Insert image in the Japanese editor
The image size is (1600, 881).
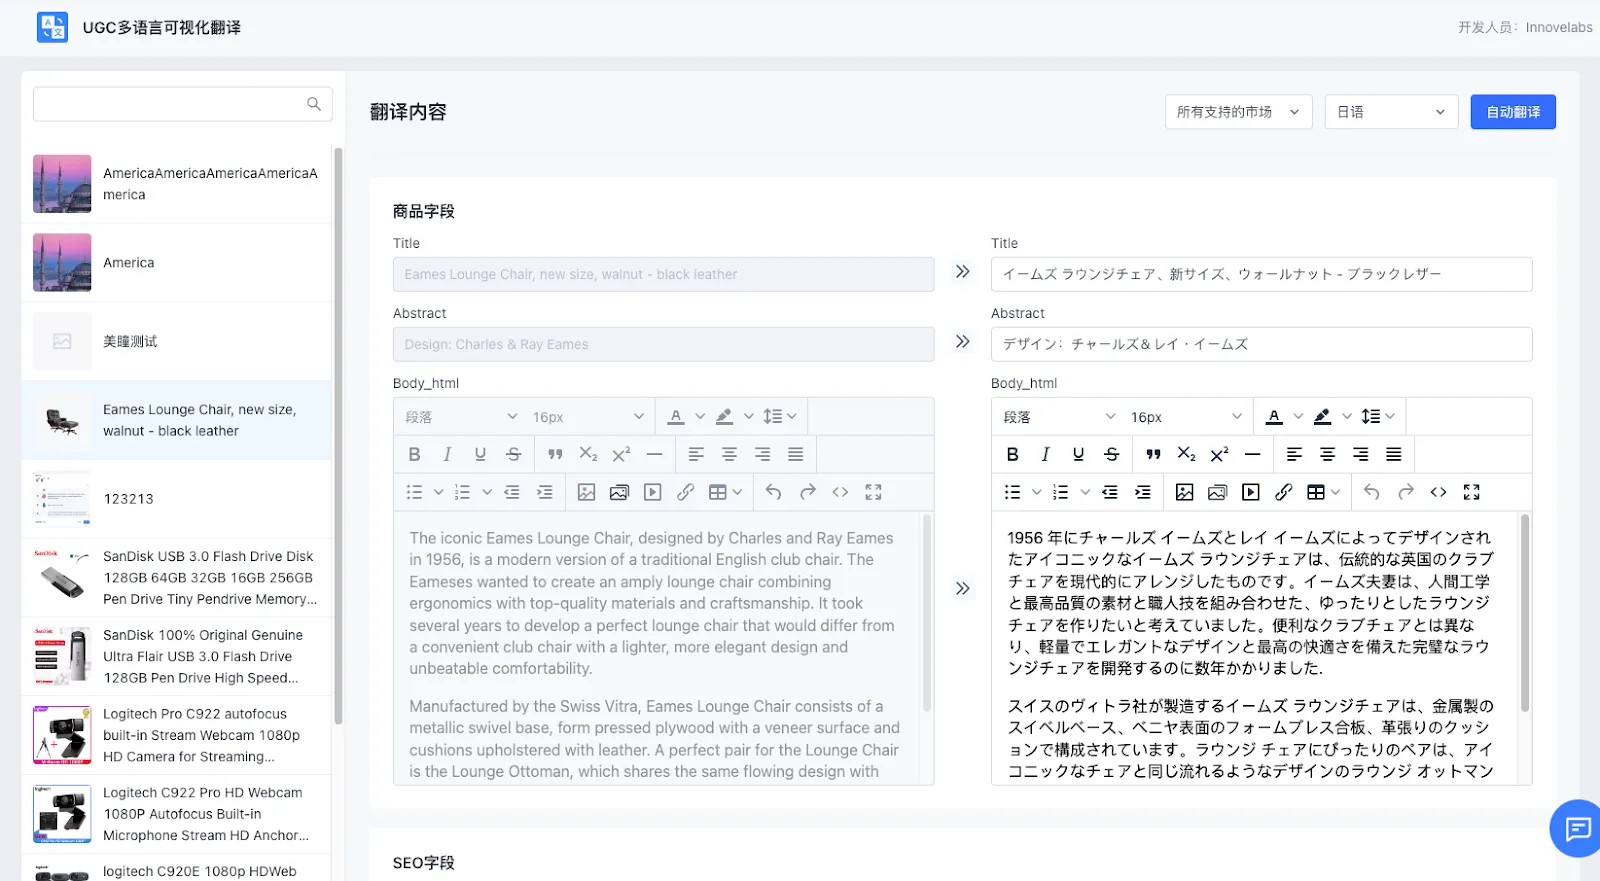(1185, 492)
